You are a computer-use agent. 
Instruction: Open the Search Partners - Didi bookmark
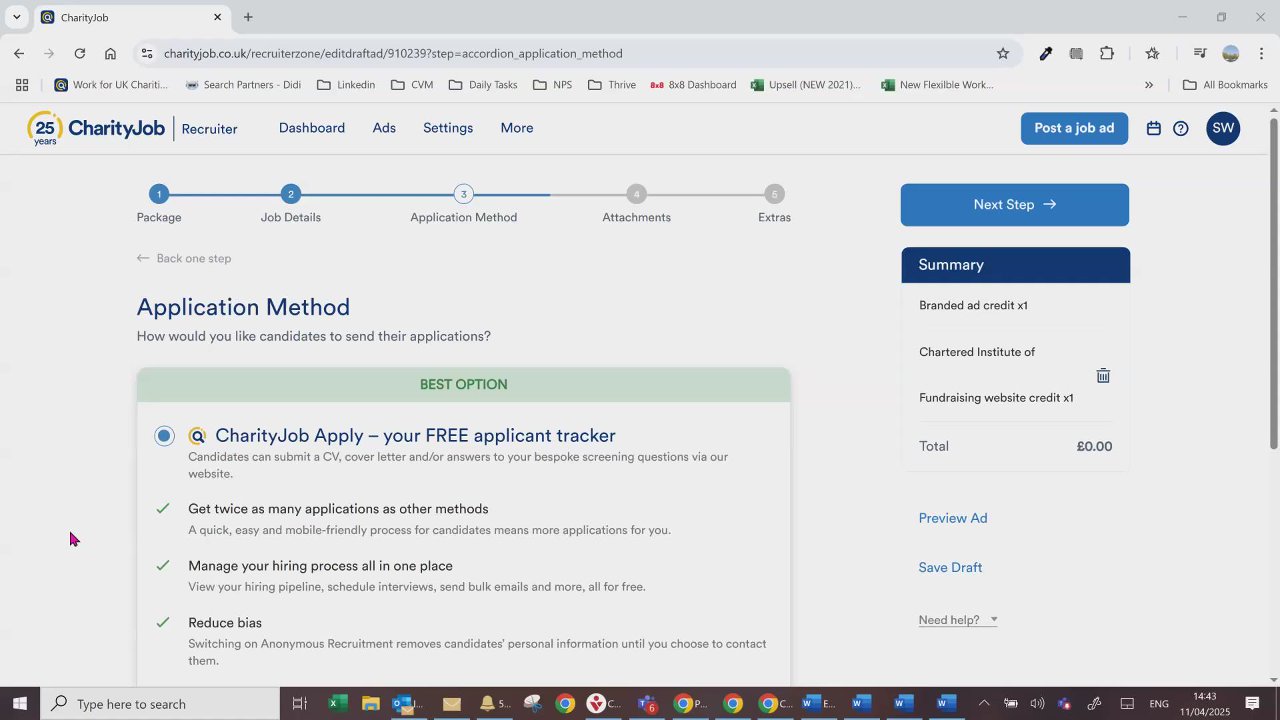243,85
